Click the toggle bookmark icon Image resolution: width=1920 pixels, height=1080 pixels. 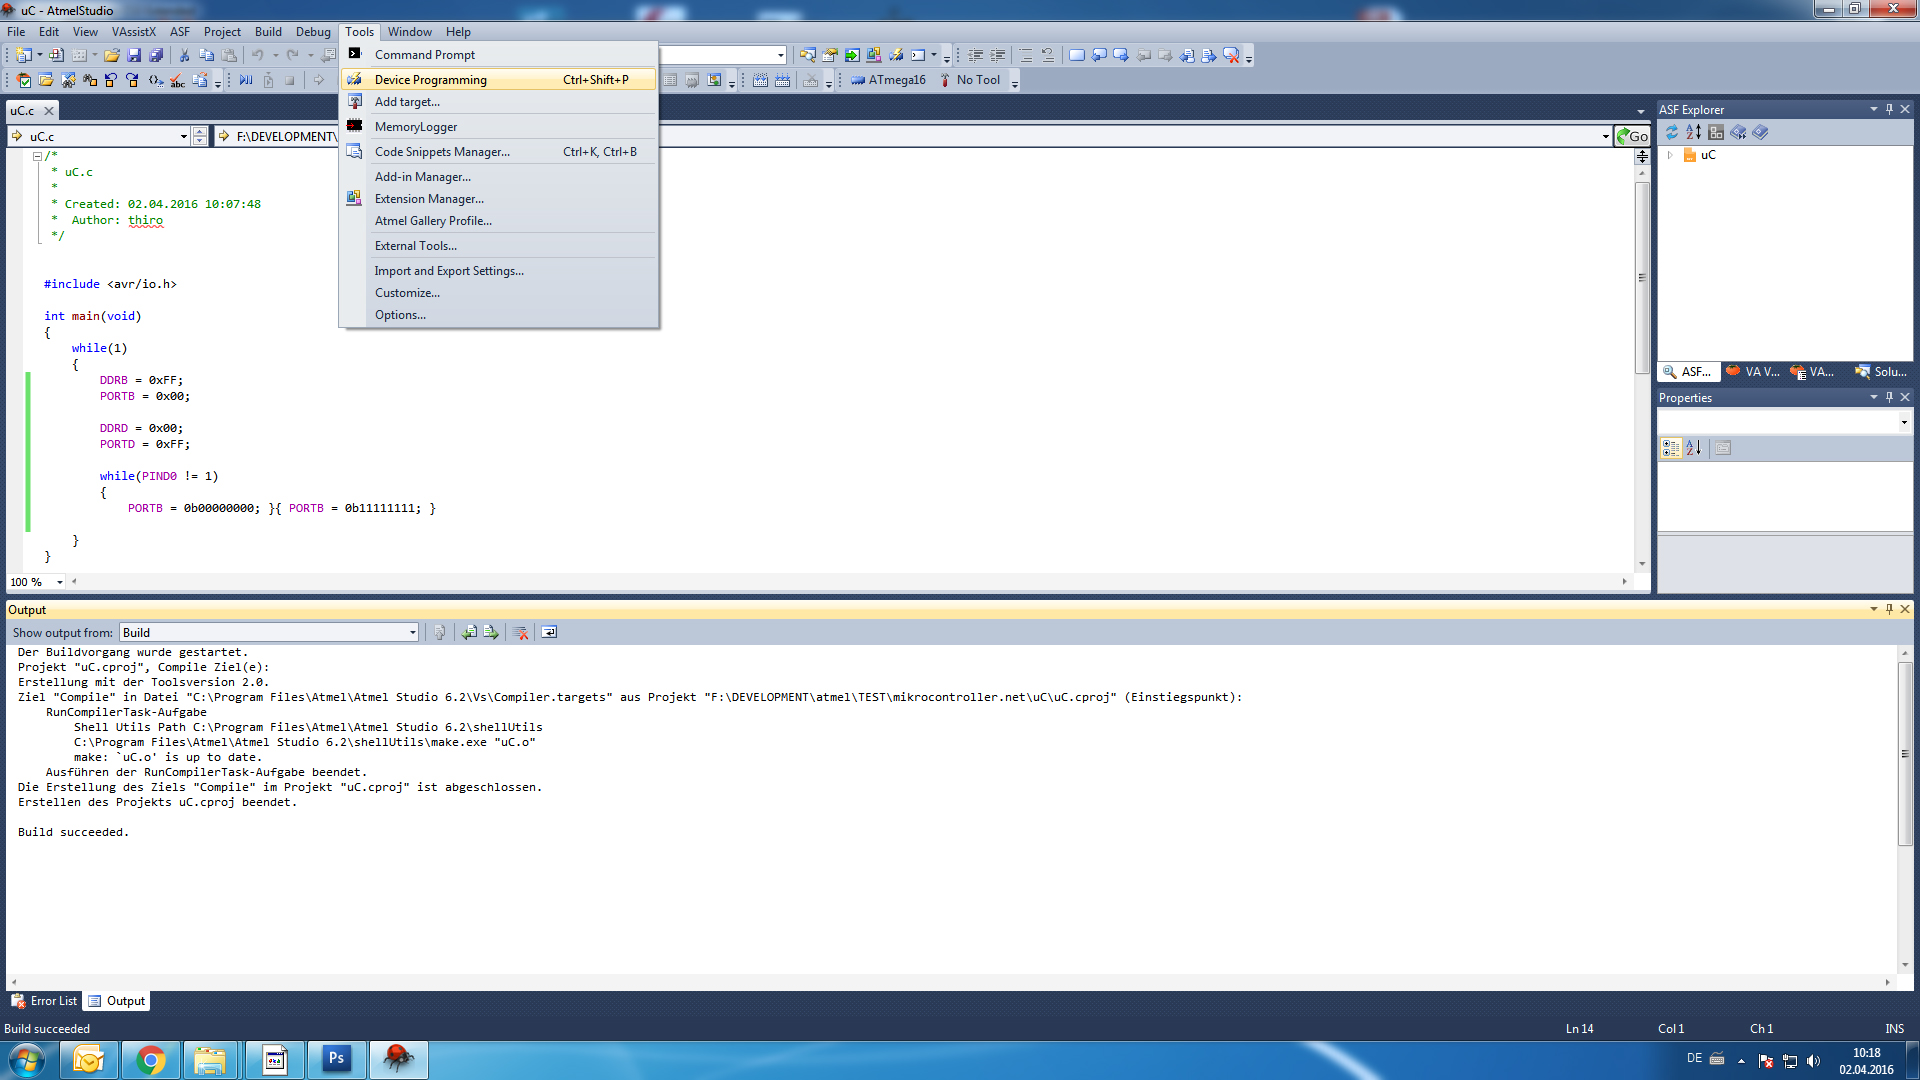(x=1077, y=55)
